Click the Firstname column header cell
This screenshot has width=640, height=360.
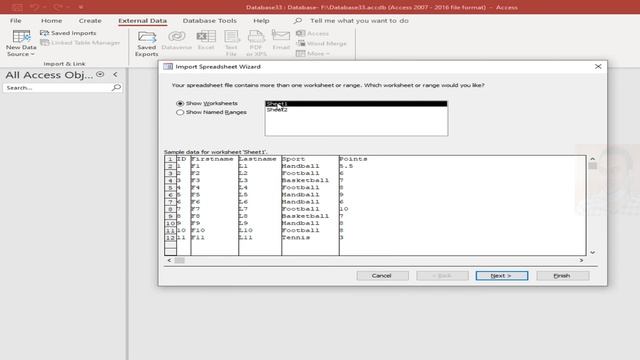point(214,159)
